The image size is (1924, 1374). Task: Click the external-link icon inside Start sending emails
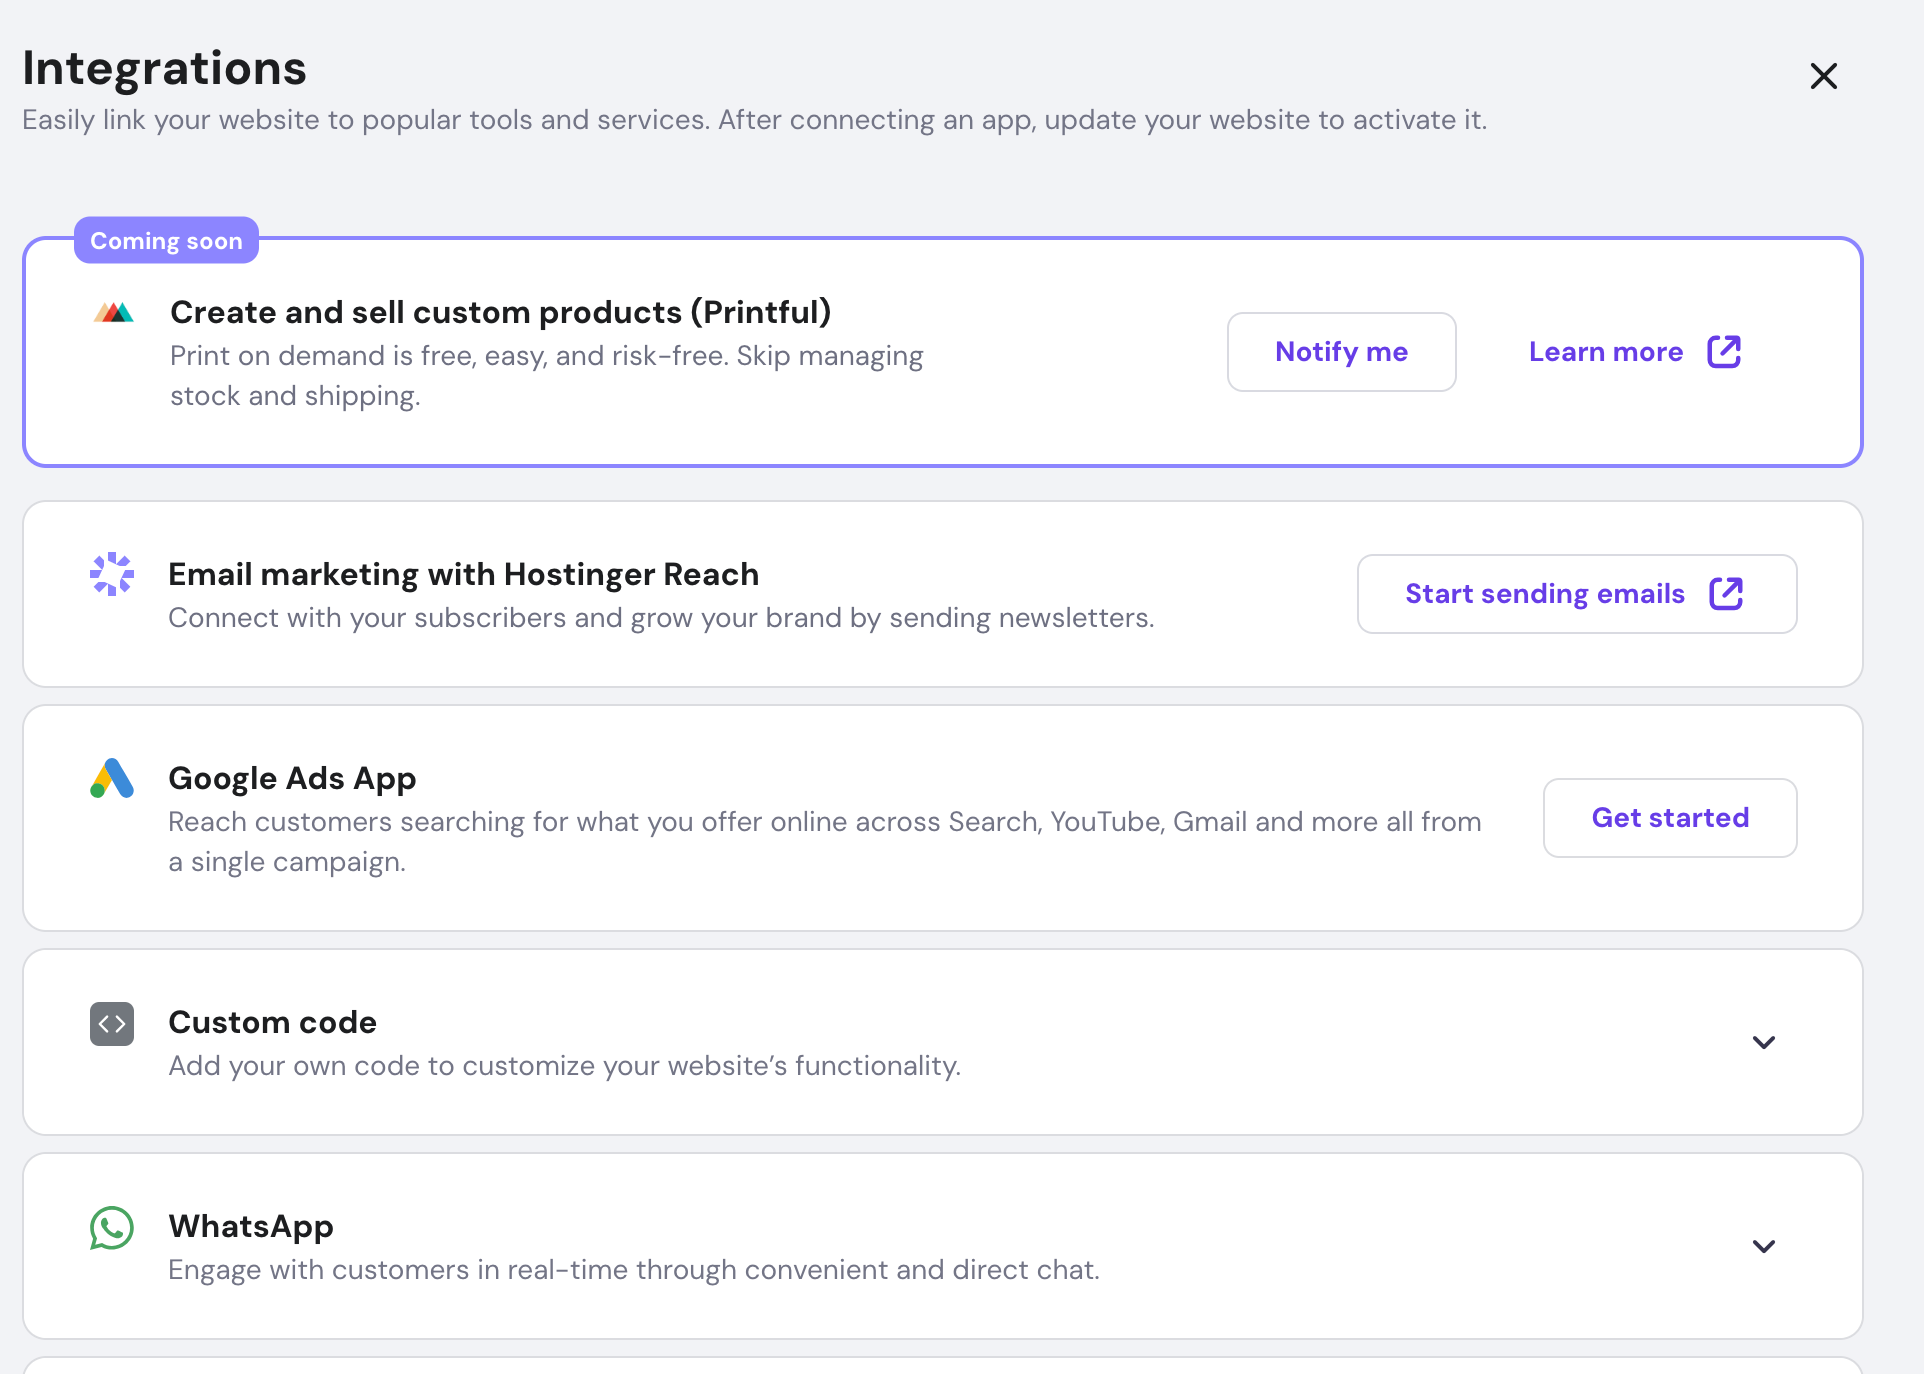[1728, 593]
